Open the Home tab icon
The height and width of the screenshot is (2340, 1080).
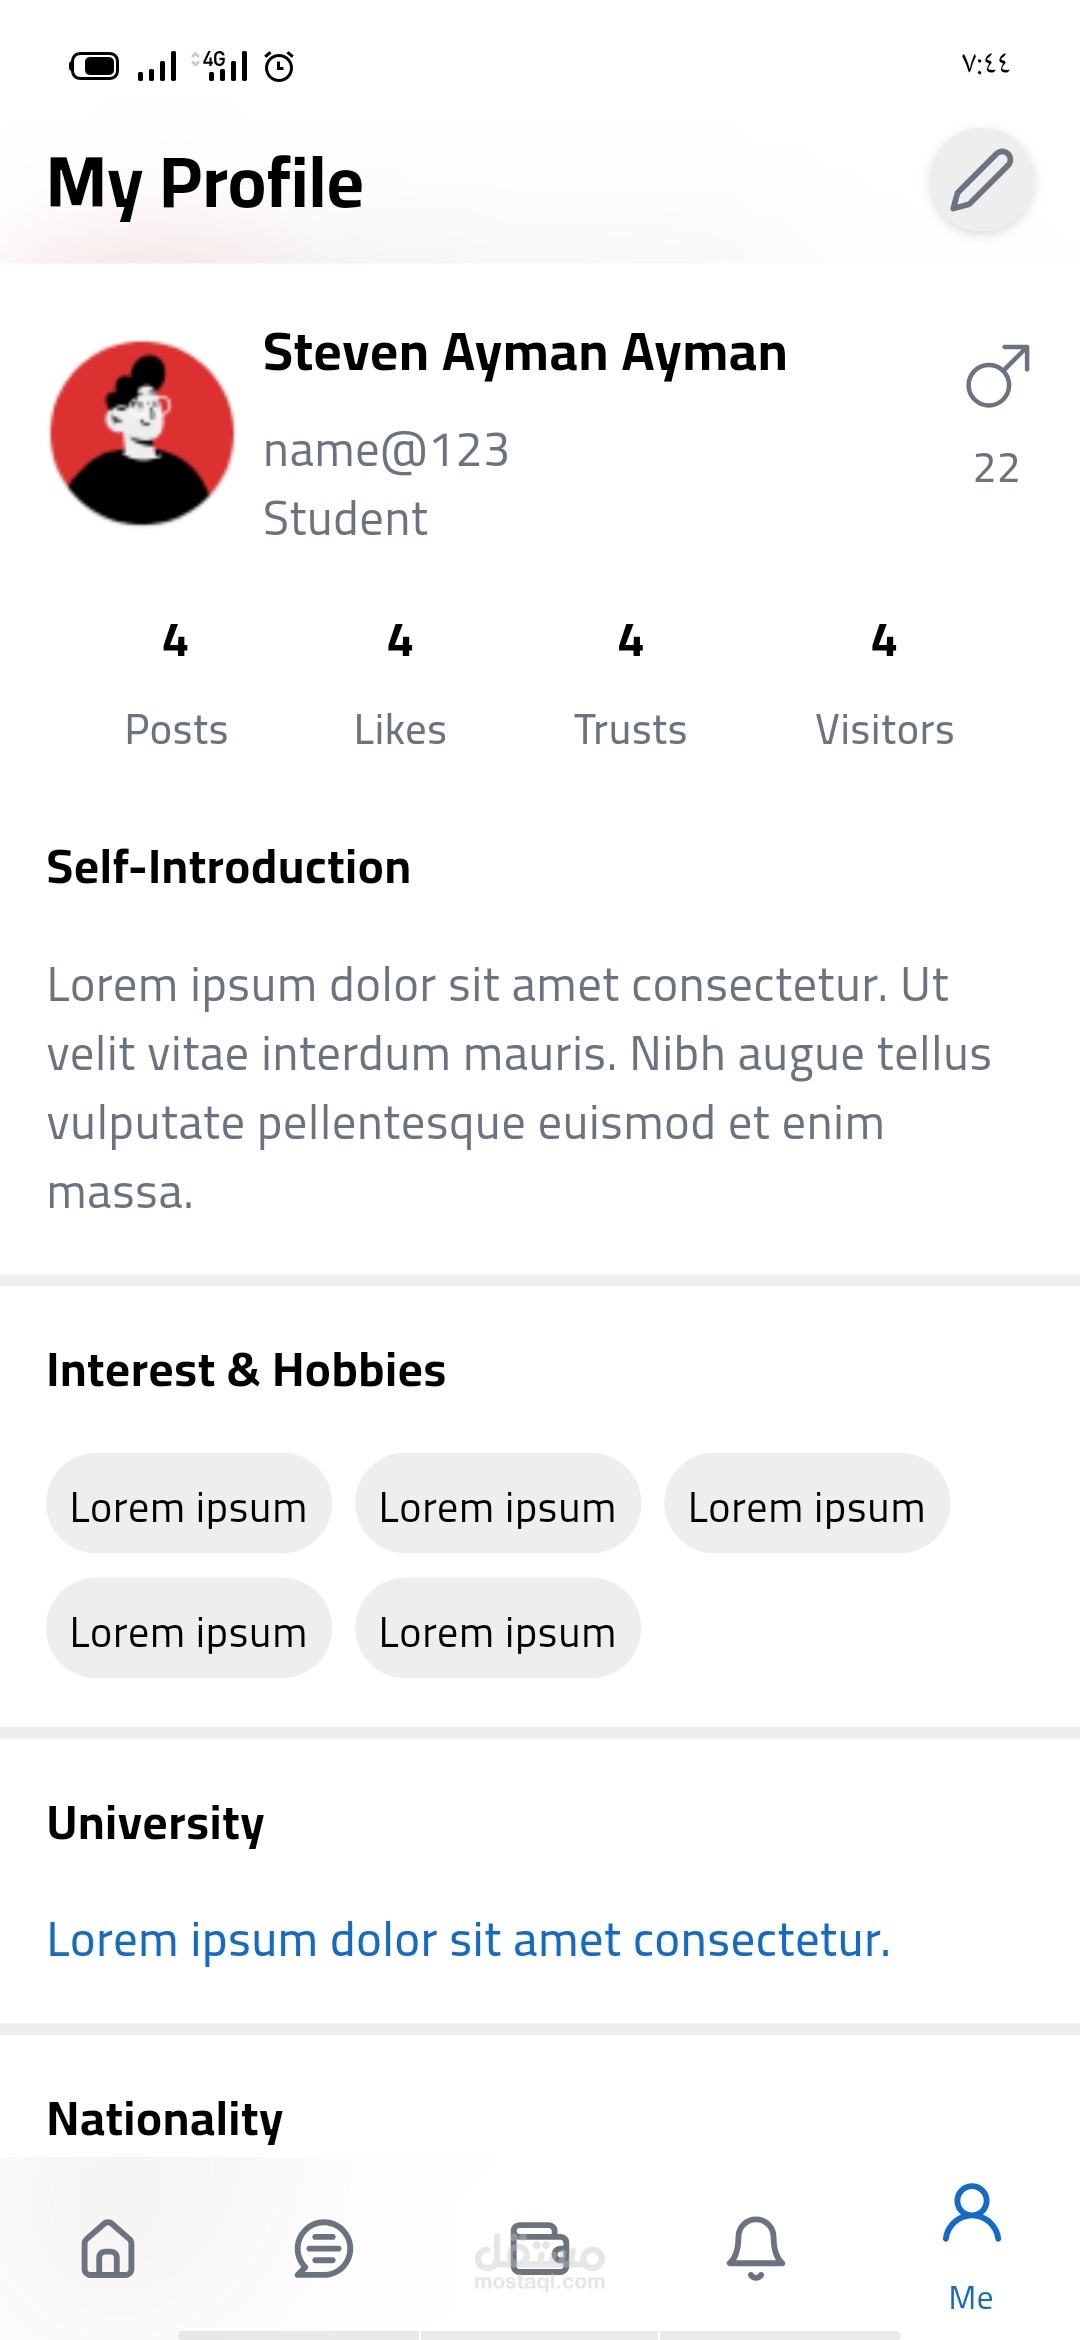pos(108,2248)
